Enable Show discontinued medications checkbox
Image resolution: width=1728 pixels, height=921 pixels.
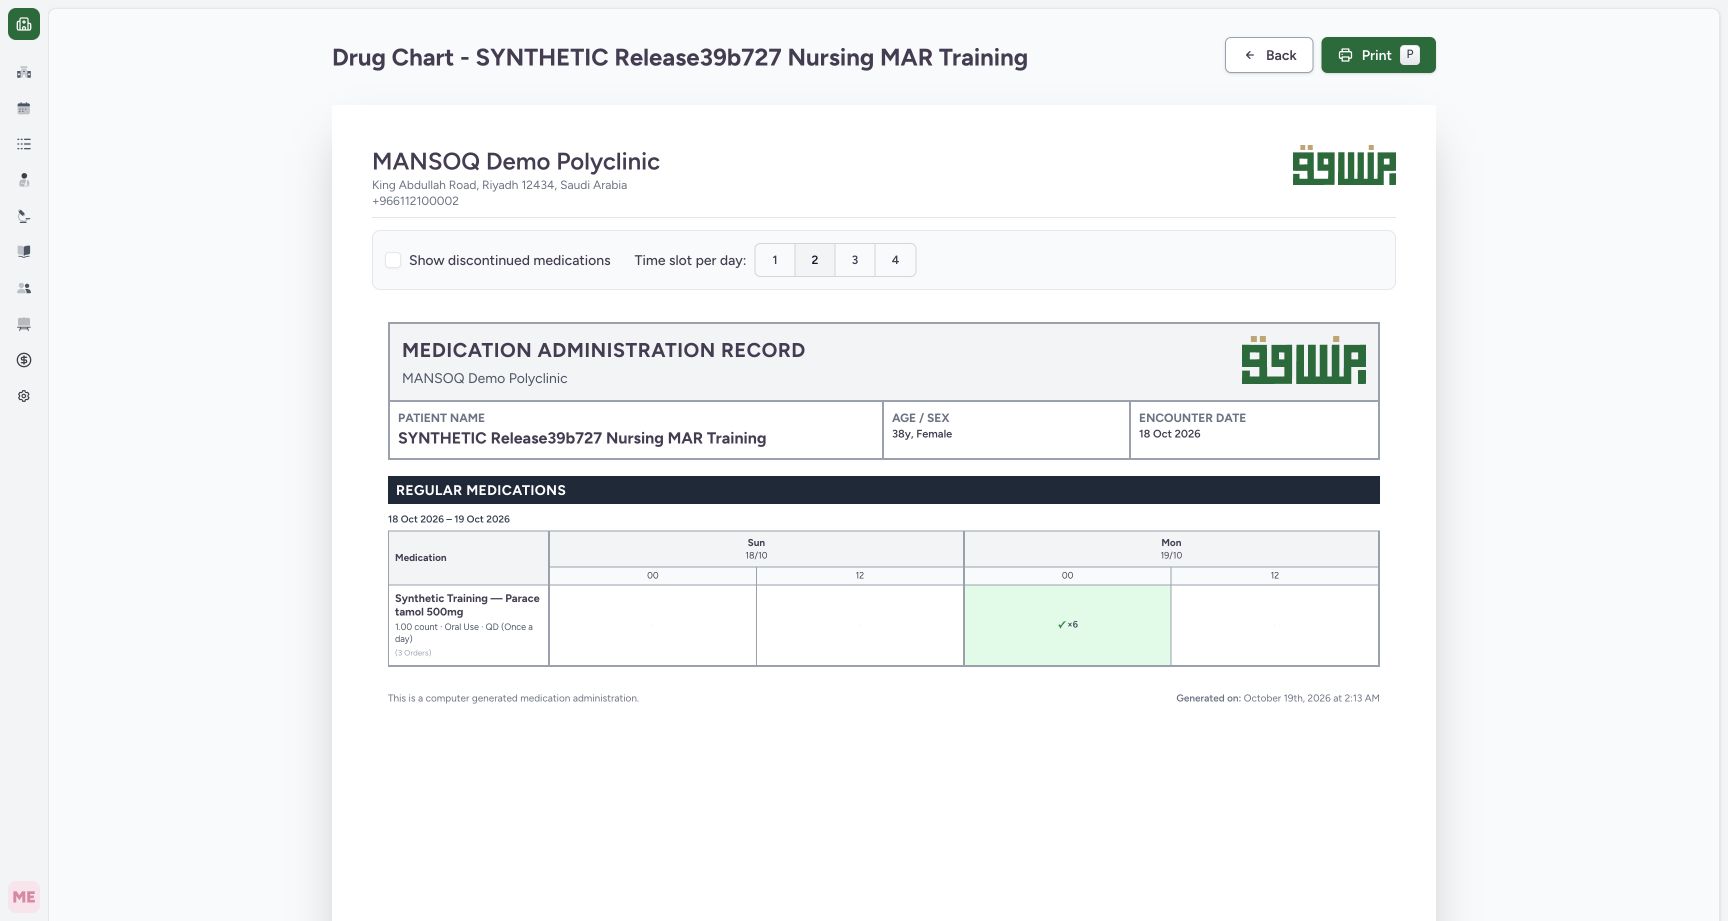click(x=393, y=260)
